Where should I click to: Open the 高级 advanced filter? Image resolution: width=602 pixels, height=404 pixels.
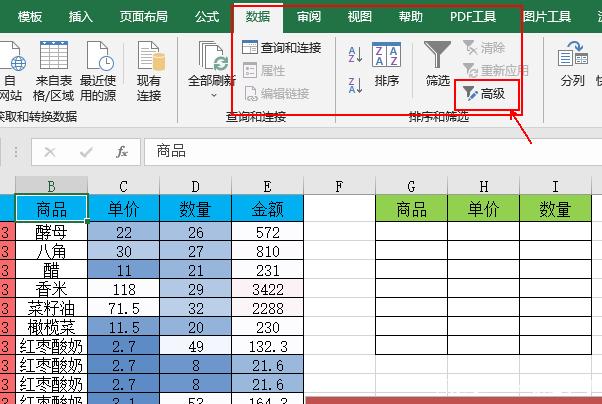point(484,94)
